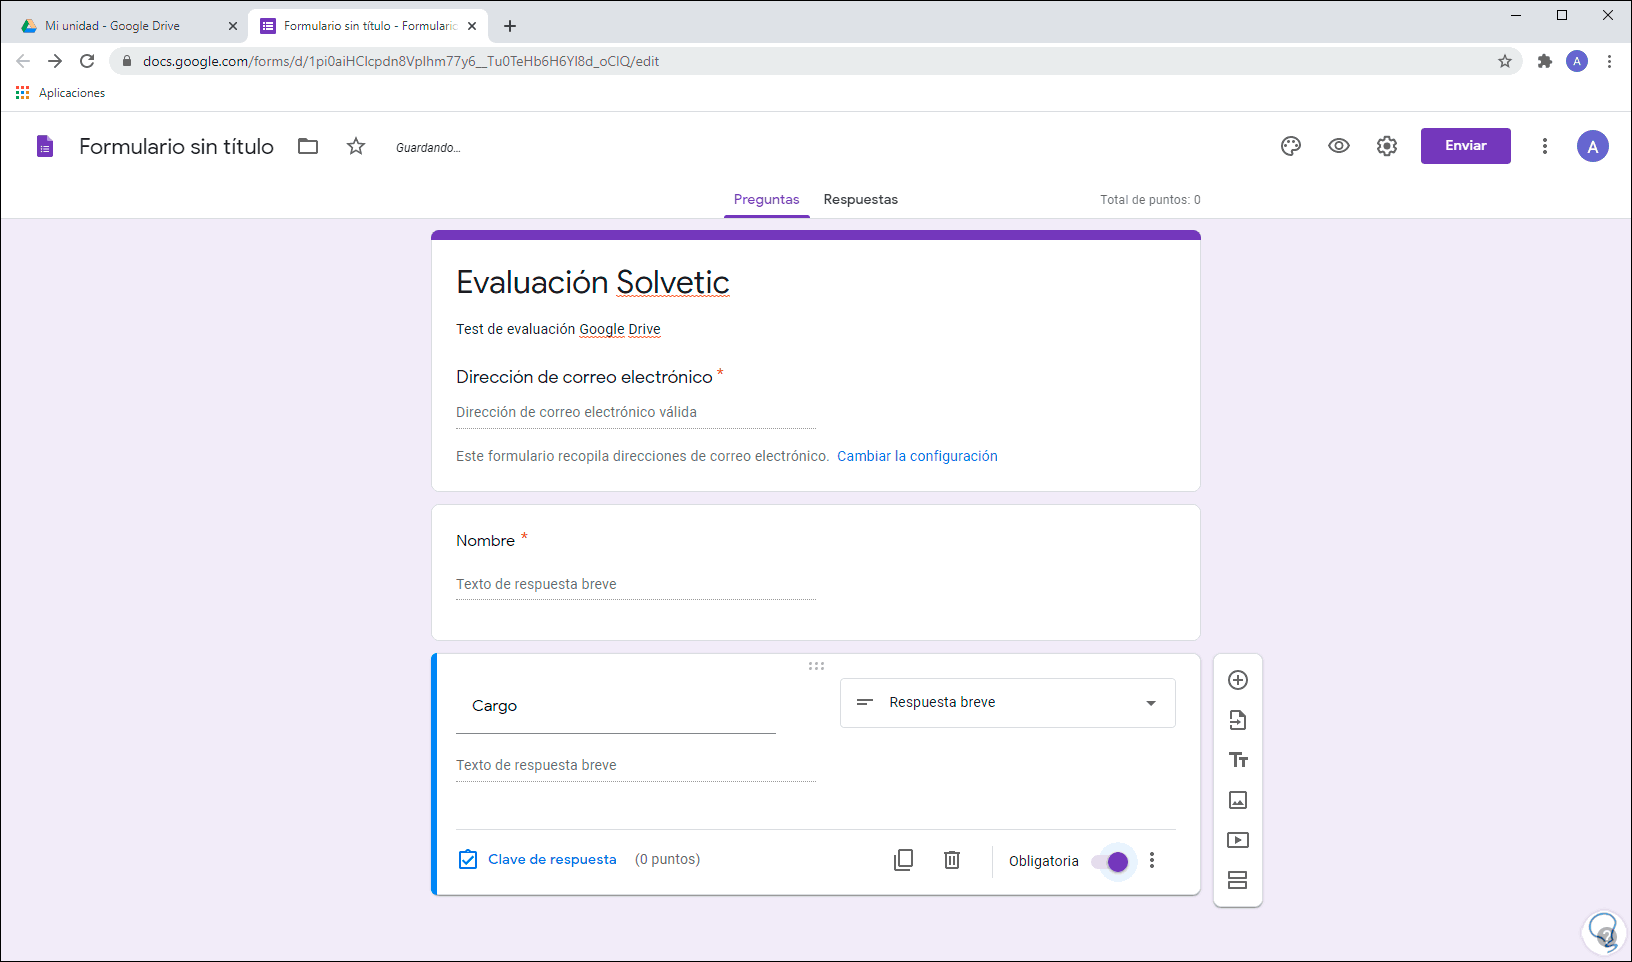
Task: Add title and description block
Action: pos(1238,760)
